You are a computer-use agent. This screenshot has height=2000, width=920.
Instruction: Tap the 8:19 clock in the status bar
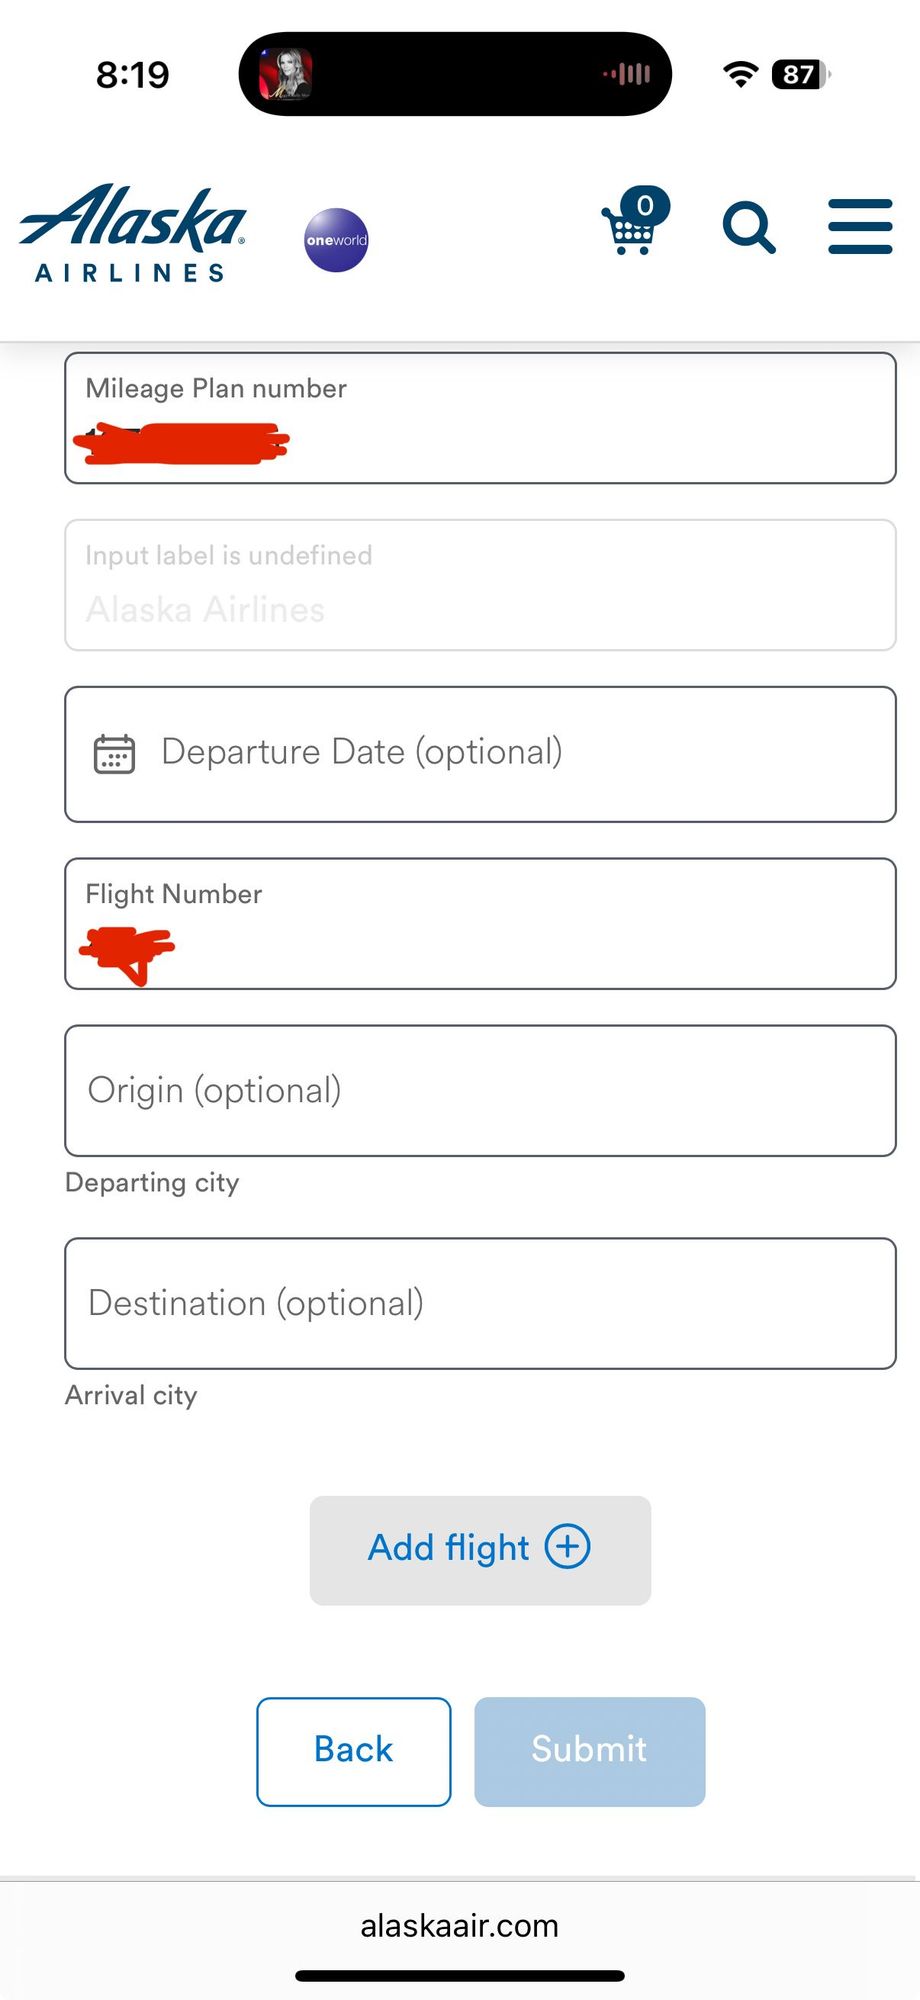(x=133, y=75)
